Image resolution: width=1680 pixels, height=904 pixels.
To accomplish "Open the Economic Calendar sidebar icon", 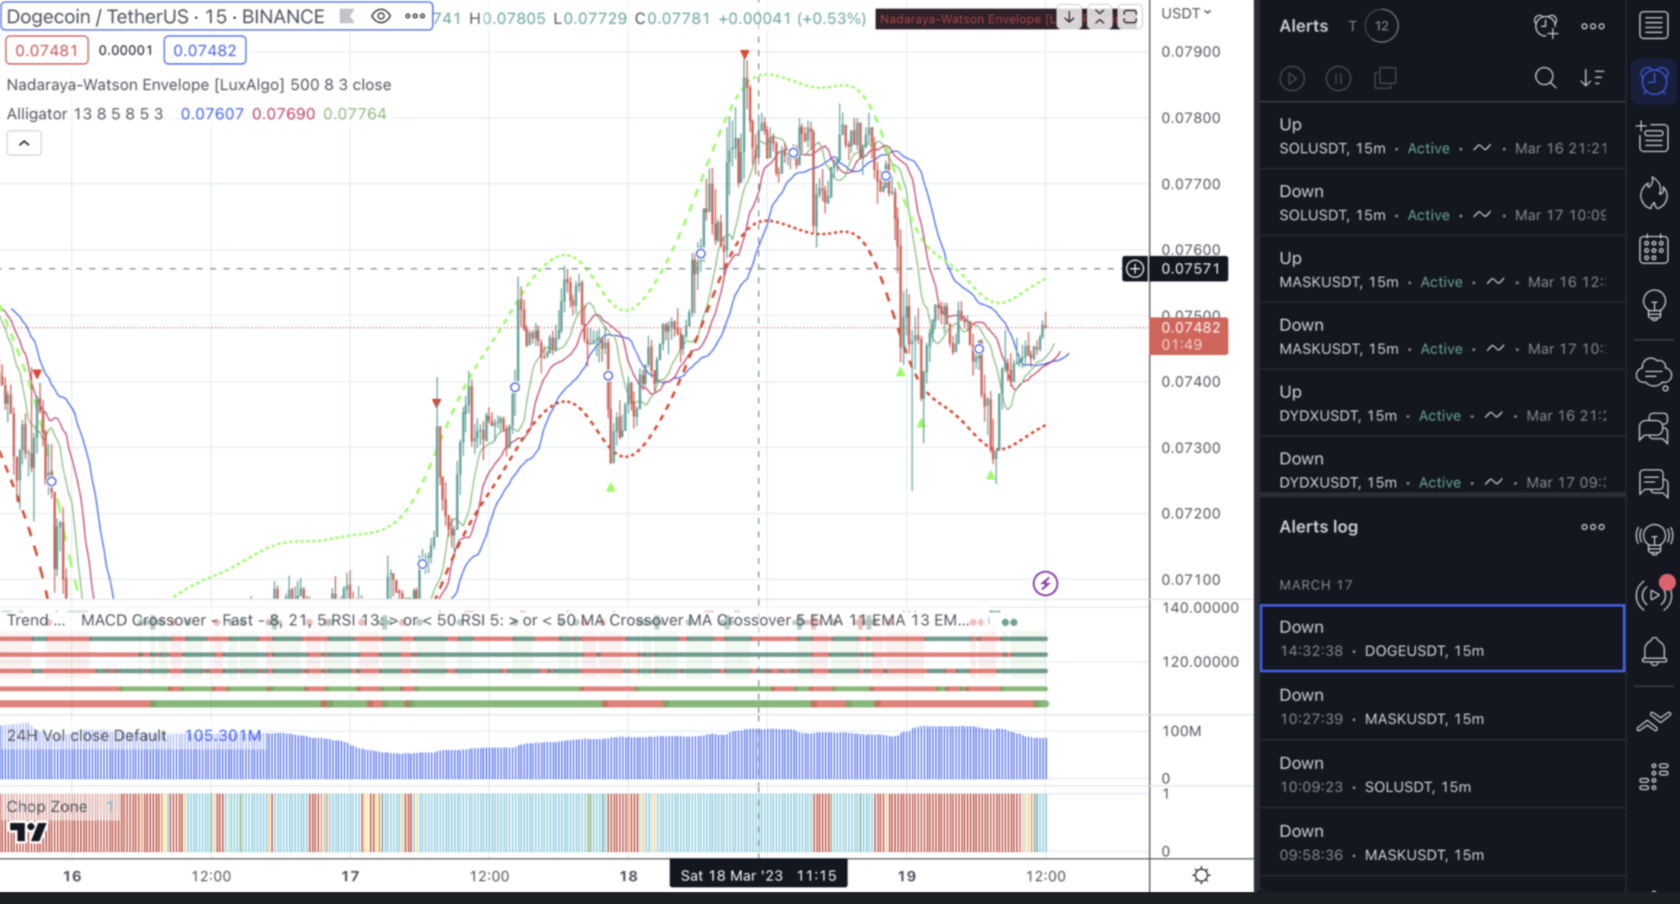I will click(x=1653, y=248).
